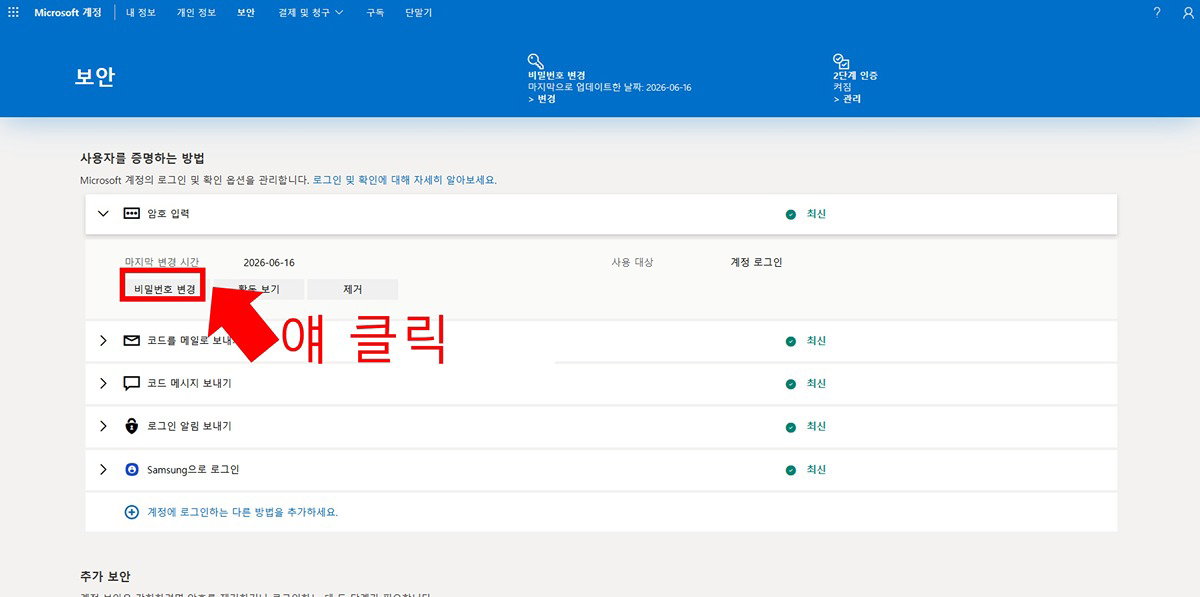This screenshot has width=1200, height=597.
Task: Expand the 로그인 알림 보내기 row
Action: [x=103, y=426]
